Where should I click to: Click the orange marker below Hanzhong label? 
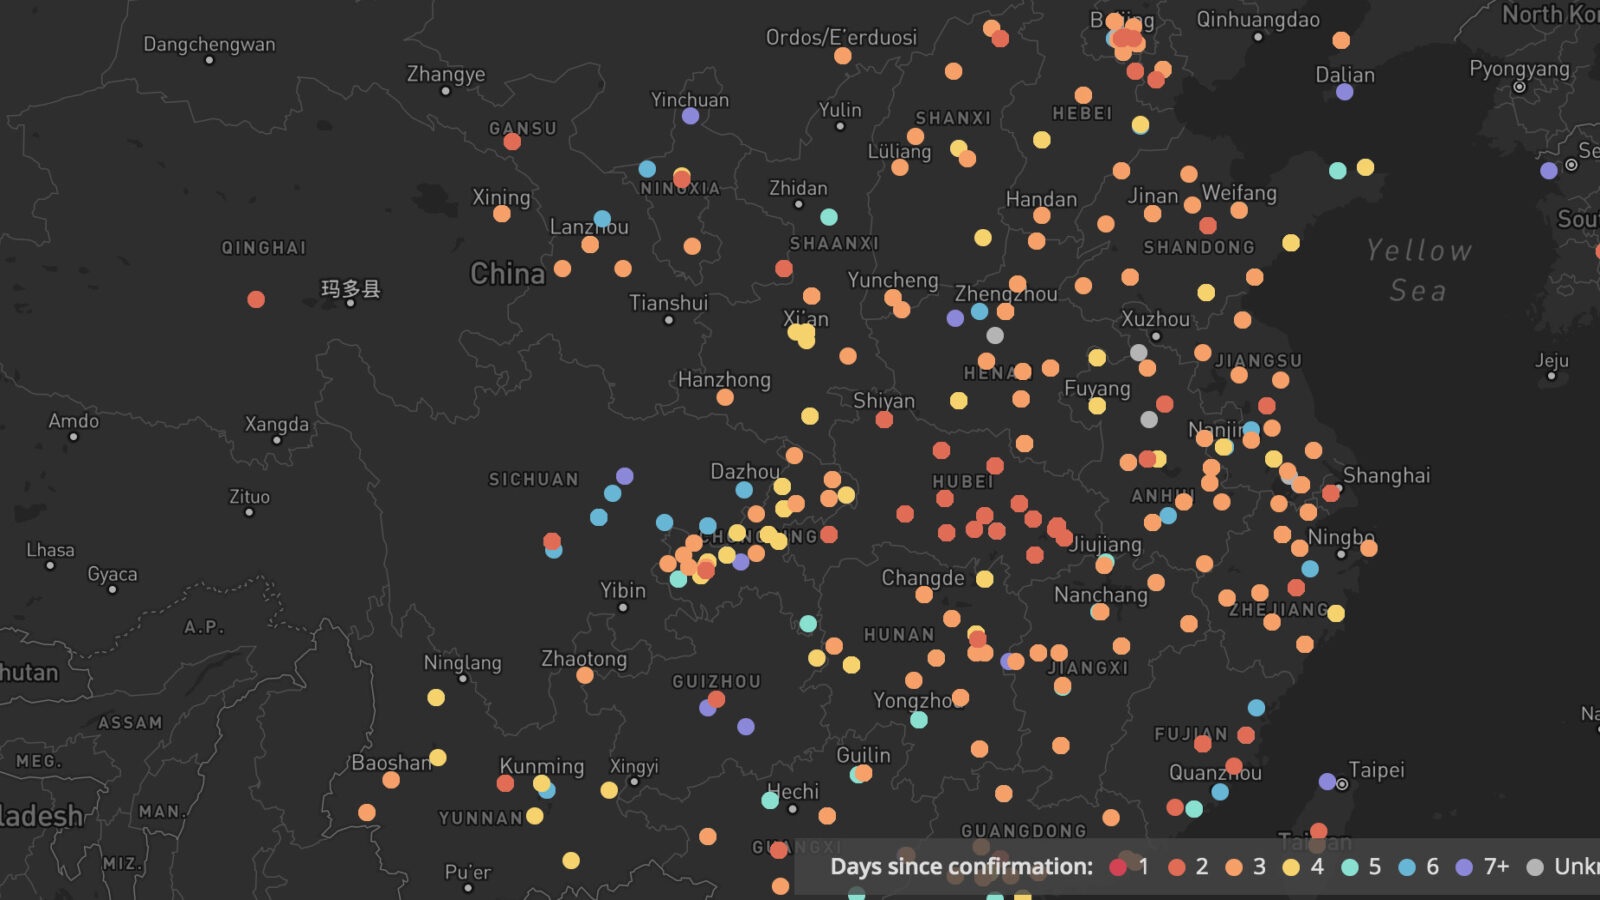coord(725,398)
